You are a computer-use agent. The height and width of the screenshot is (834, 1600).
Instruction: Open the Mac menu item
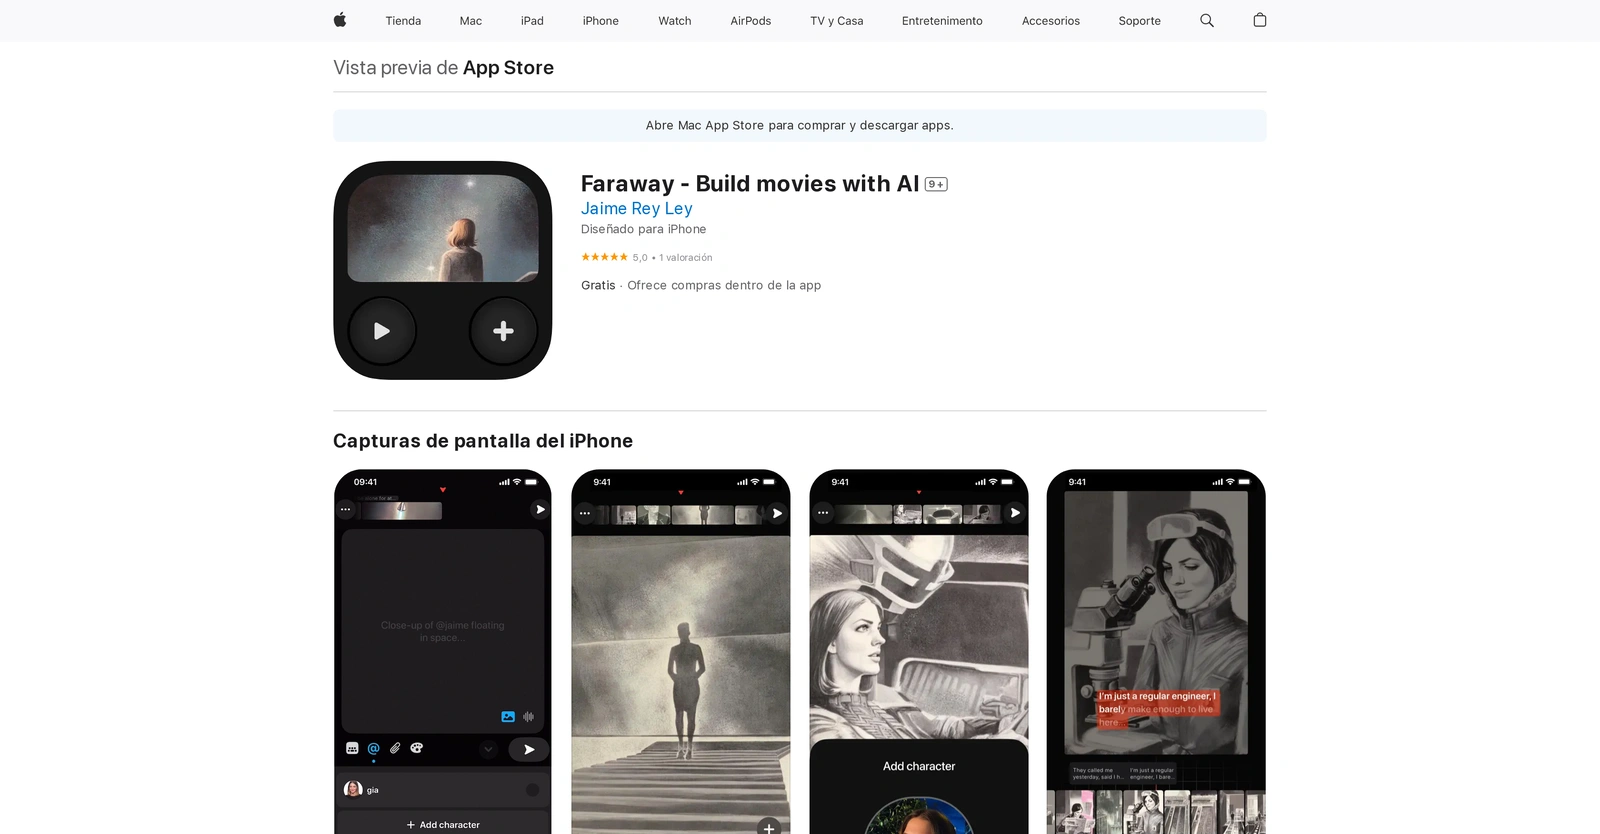pos(471,20)
